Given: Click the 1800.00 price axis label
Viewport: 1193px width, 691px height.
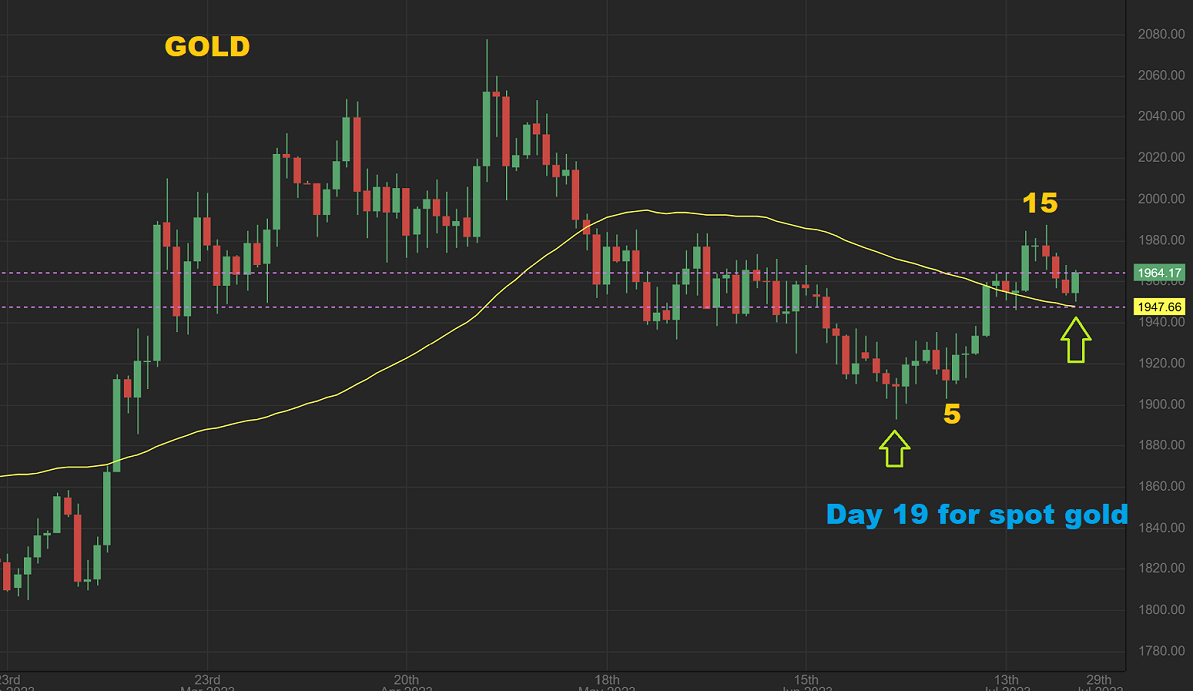Looking at the screenshot, I should tap(1161, 610).
